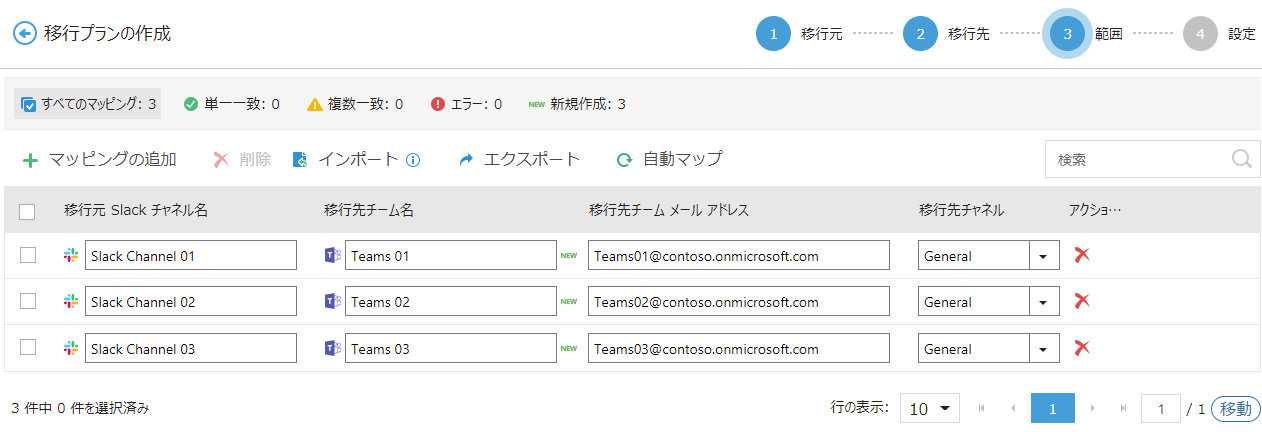
Task: Click Slack icon beside Slack Channel 01
Action: click(71, 255)
